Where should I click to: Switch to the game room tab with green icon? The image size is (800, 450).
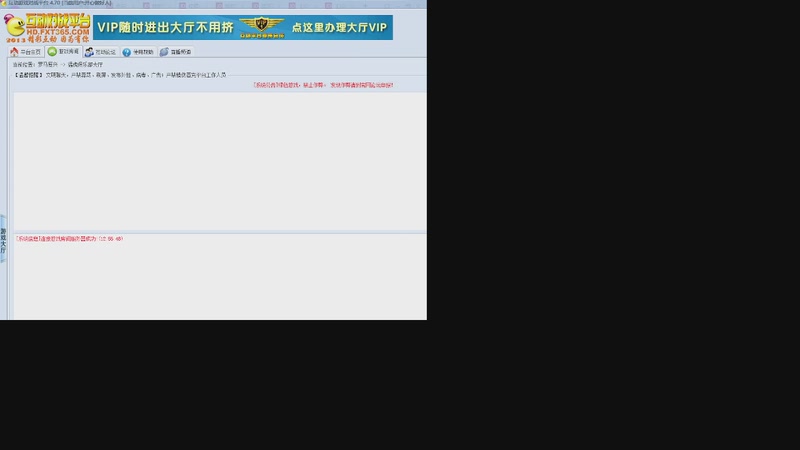click(64, 52)
